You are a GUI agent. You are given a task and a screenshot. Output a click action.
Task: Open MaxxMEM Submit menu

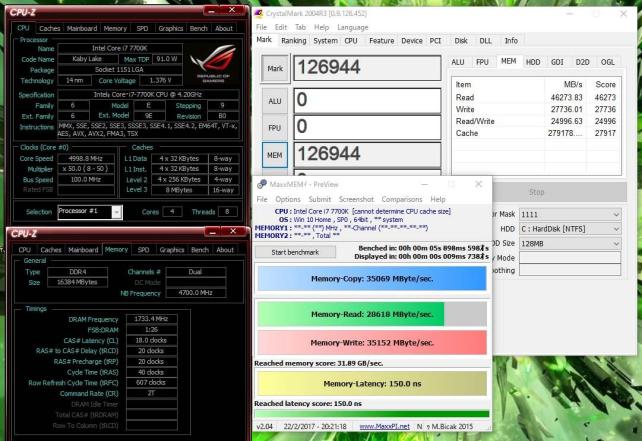tap(320, 199)
